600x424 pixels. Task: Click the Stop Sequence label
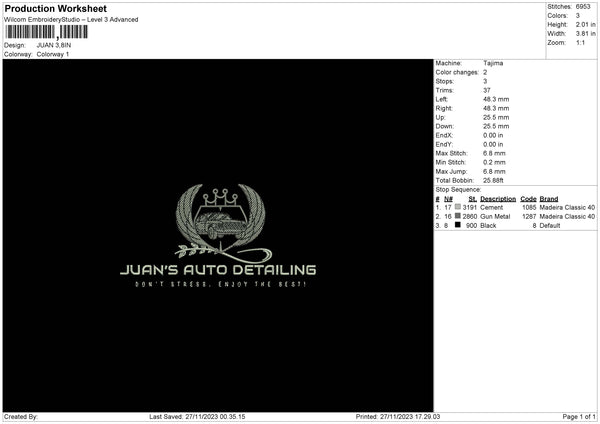(x=458, y=189)
